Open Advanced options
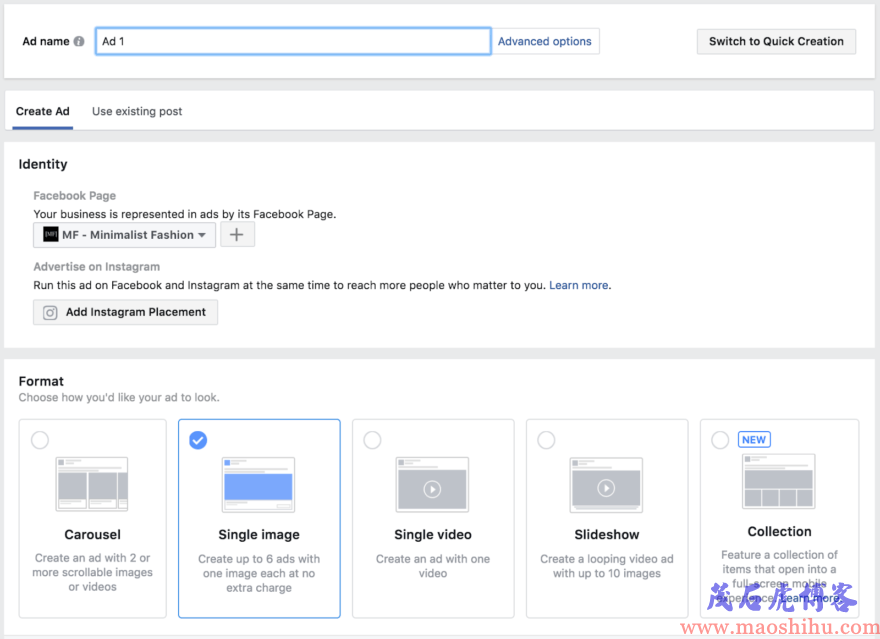The image size is (880, 639). (x=544, y=42)
